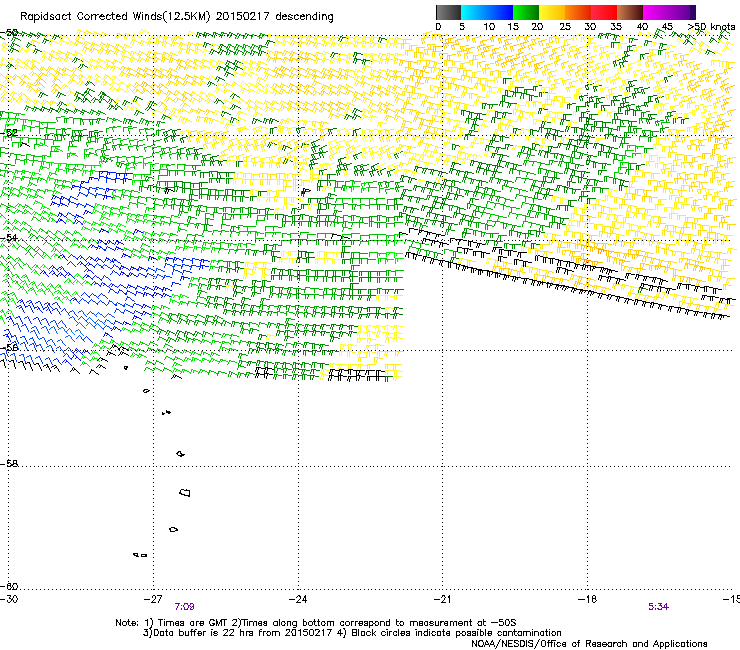Image resolution: width=740 pixels, height=650 pixels.
Task: Click the cyan-blue 5-15 knots color segment
Action: tap(487, 12)
